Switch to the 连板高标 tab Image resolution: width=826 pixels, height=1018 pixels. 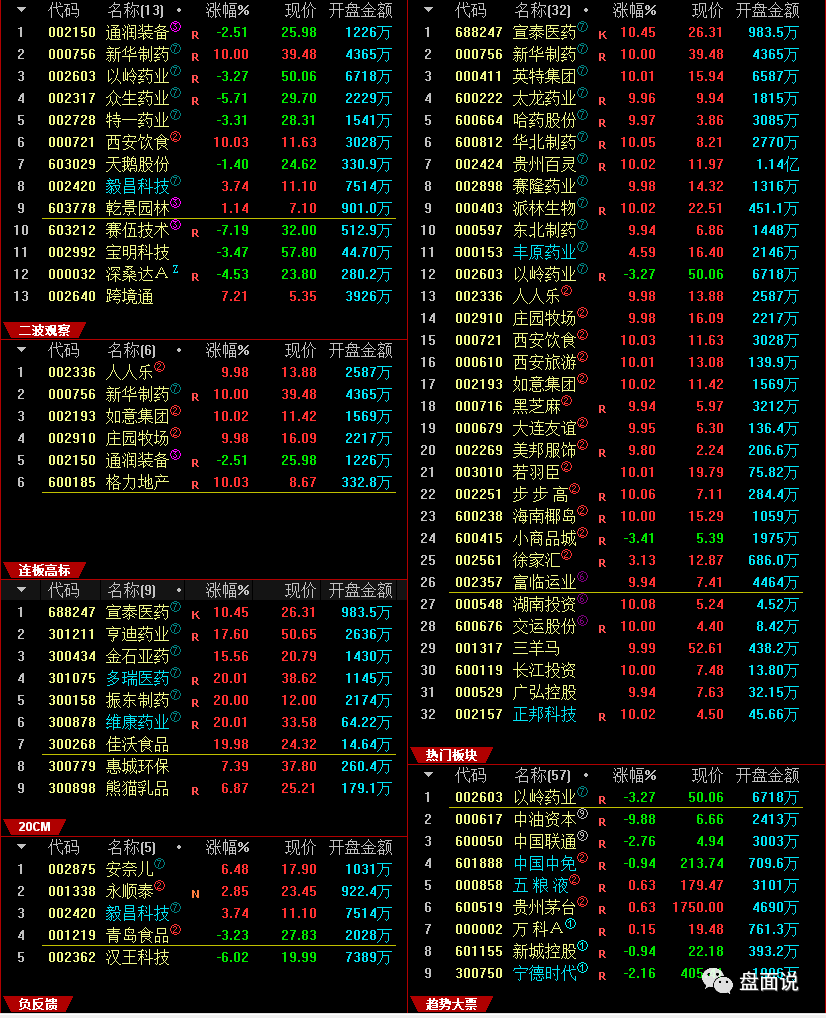(44, 571)
